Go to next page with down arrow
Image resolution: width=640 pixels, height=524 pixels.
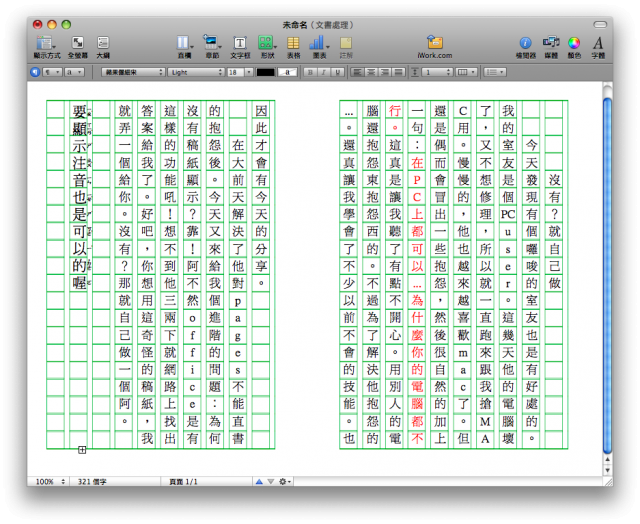[270, 482]
